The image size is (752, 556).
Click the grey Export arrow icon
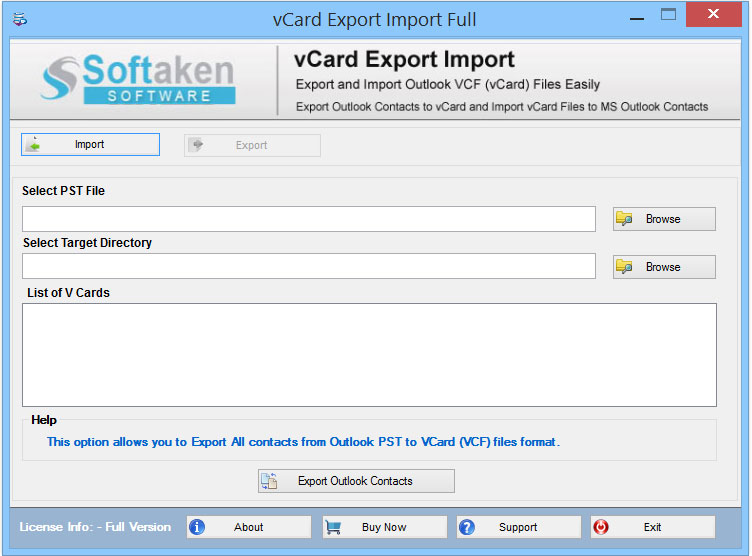pyautogui.click(x=196, y=145)
